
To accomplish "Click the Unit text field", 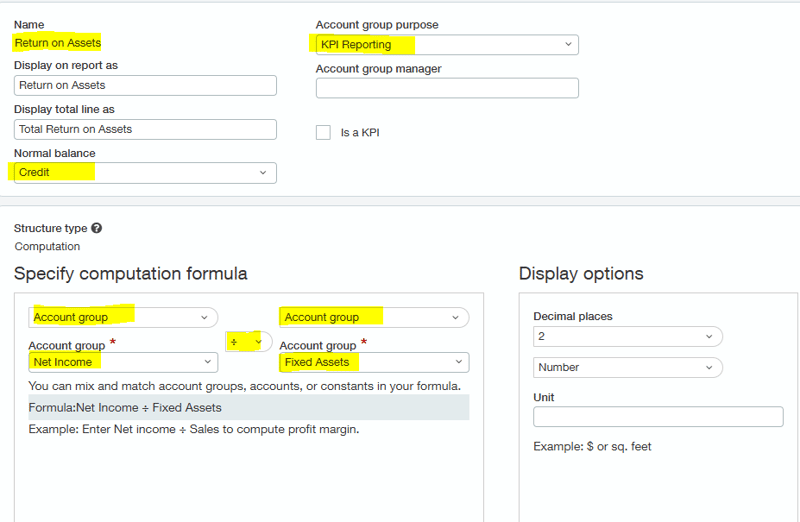I will pos(658,416).
